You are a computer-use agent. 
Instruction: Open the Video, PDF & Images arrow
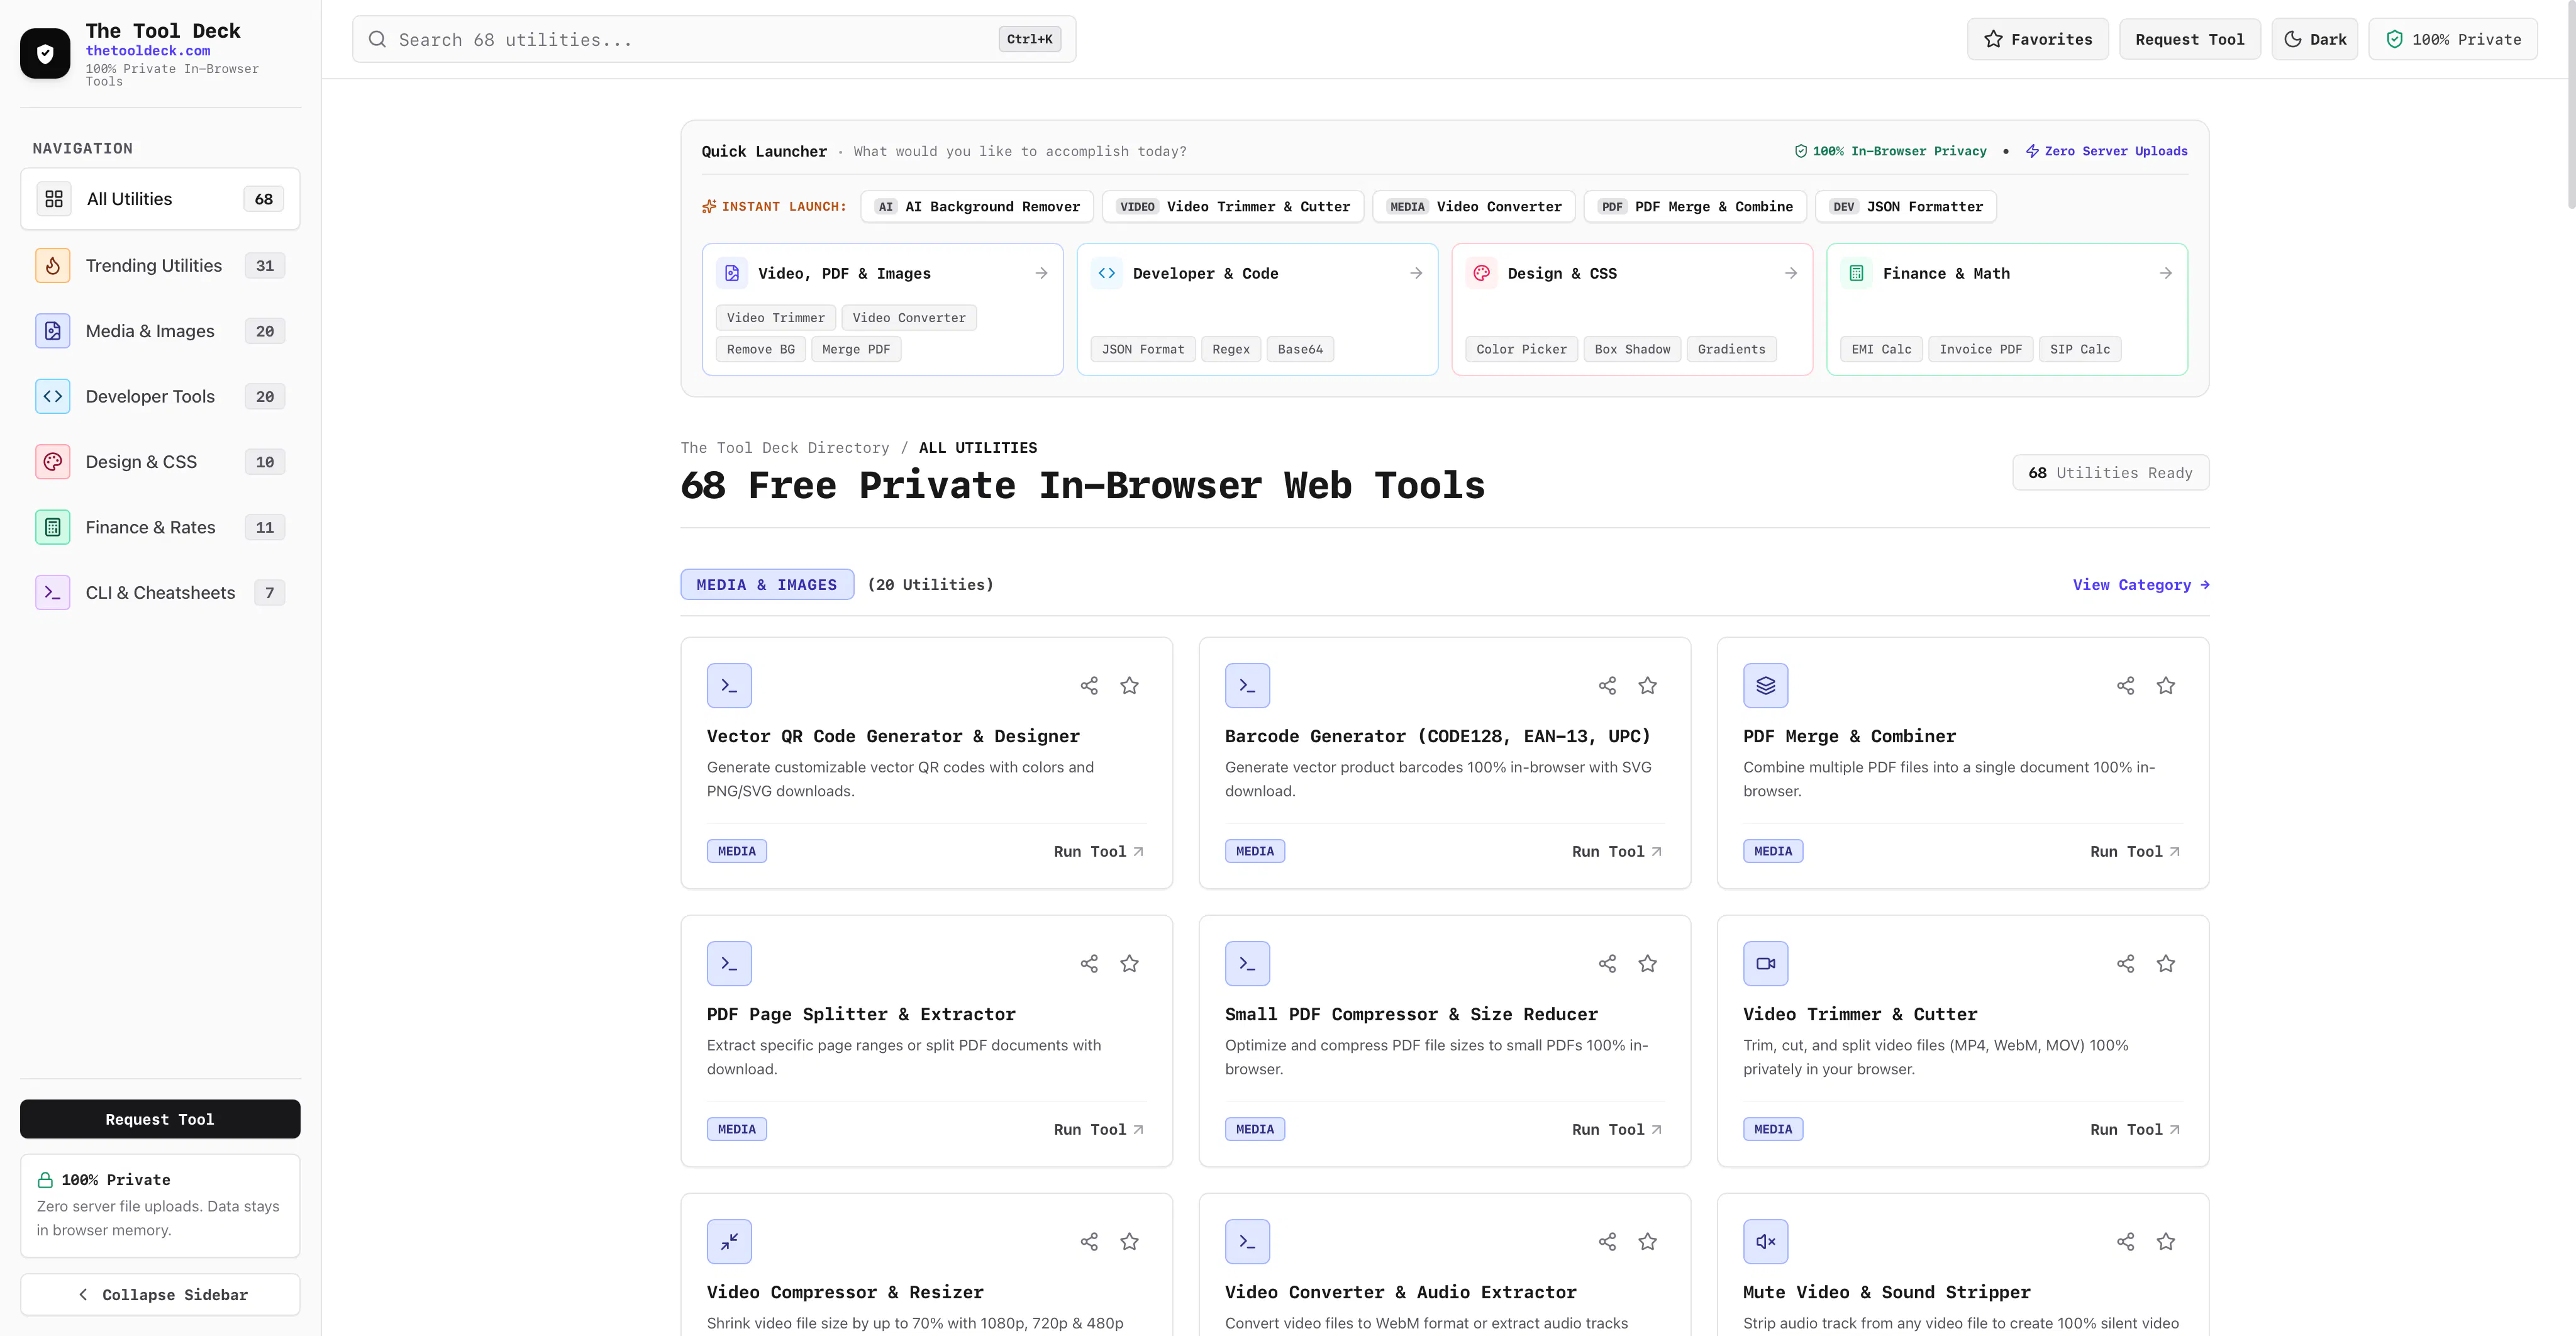(x=1041, y=273)
